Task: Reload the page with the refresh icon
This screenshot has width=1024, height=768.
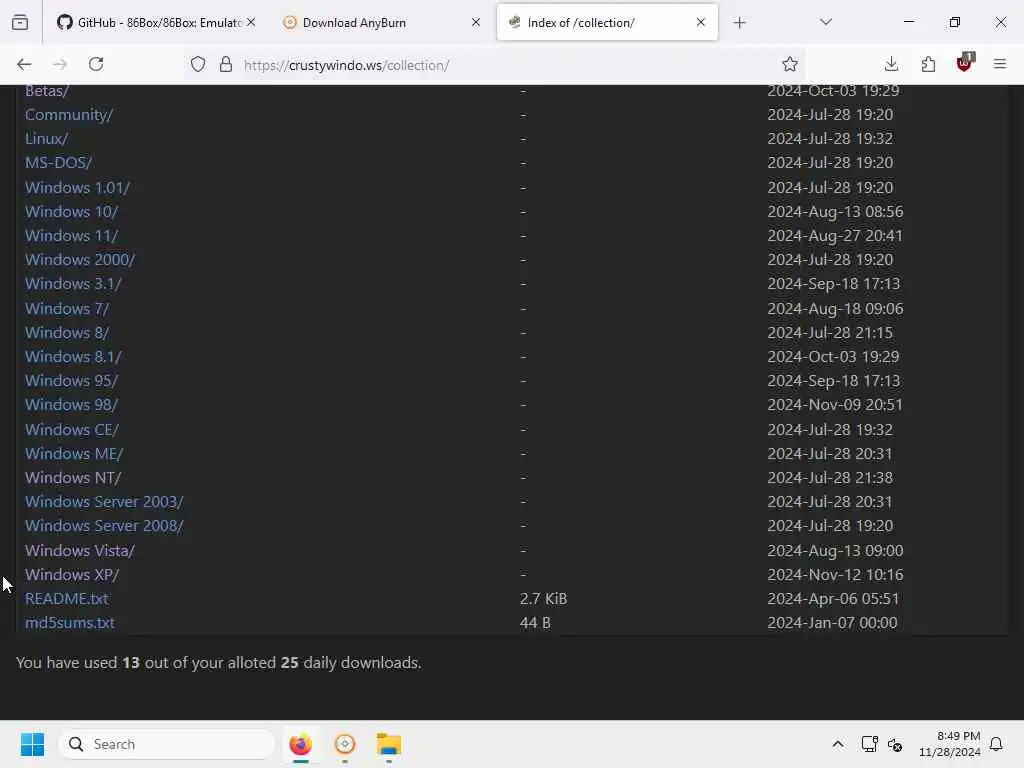Action: [96, 64]
